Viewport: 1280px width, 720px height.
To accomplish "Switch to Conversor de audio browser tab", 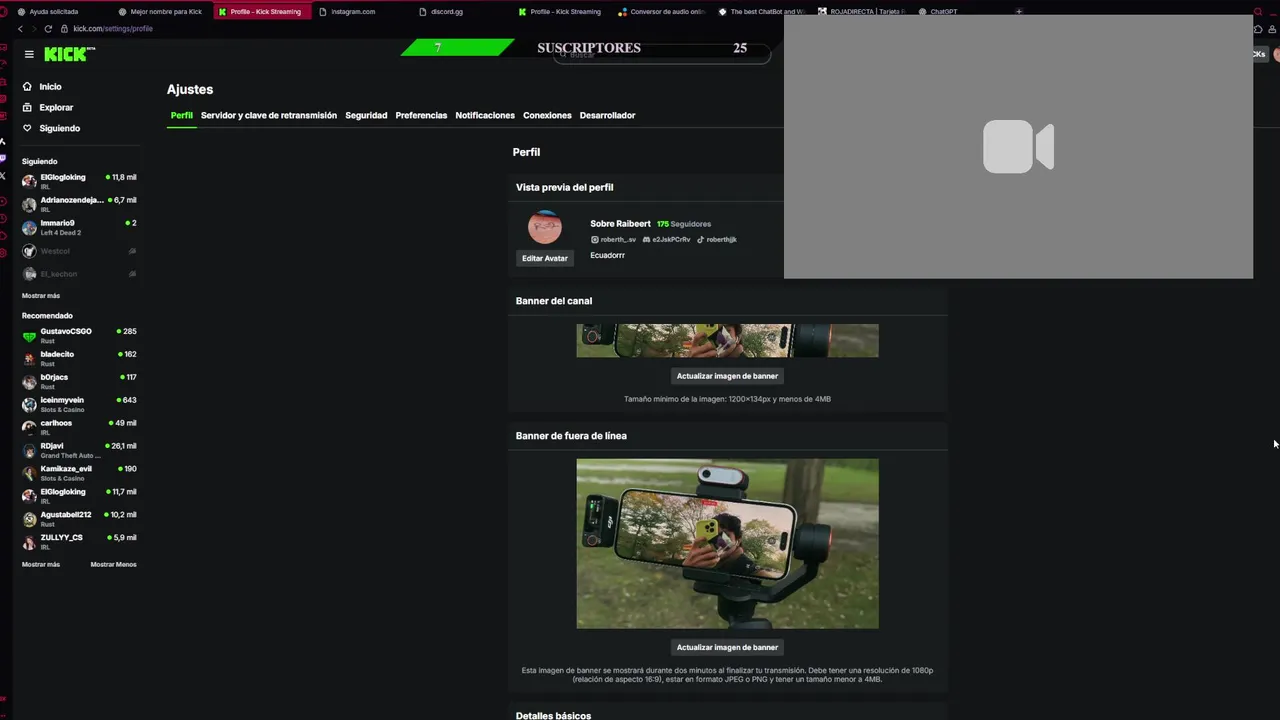I will 661,11.
